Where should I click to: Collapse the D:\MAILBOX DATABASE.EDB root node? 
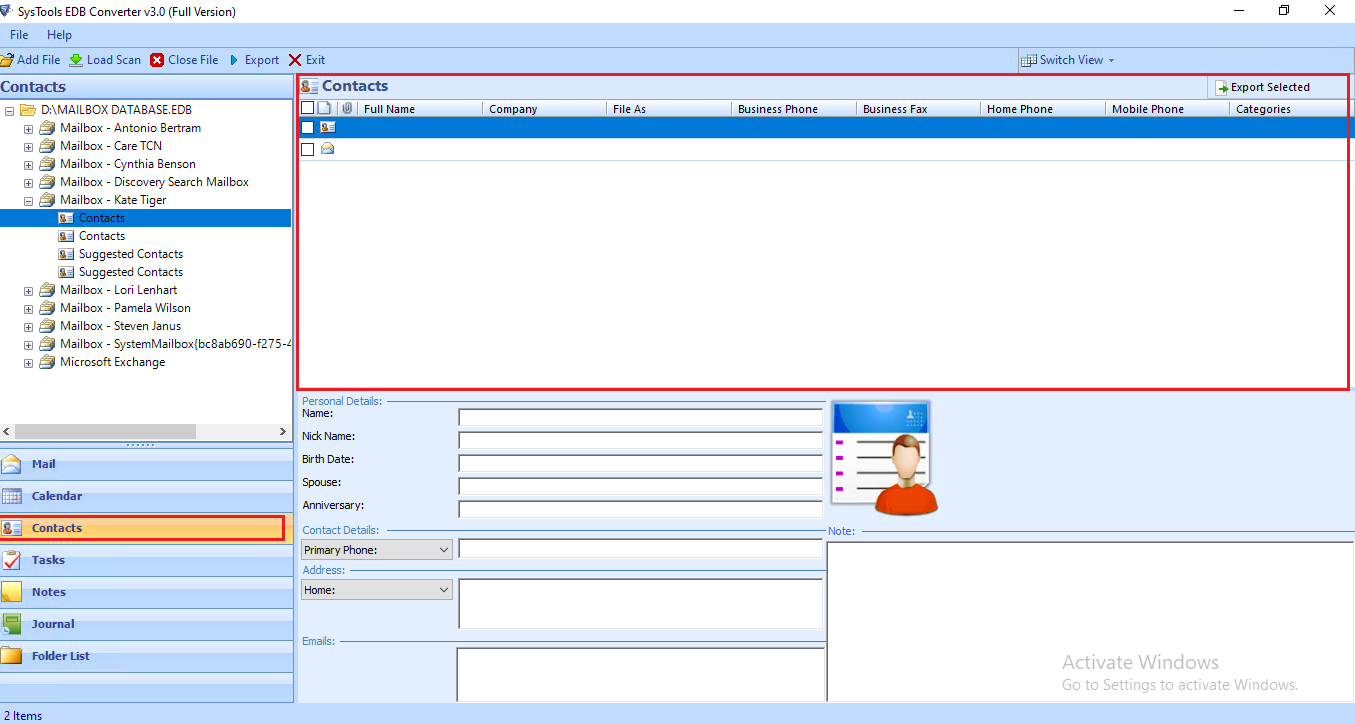pyautogui.click(x=9, y=110)
